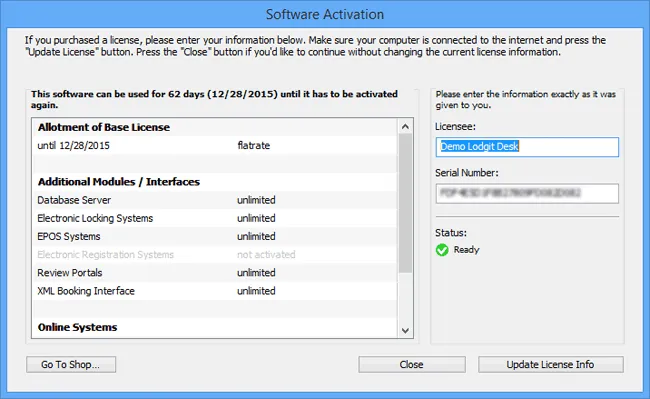This screenshot has width=650, height=399.
Task: Select the XML Booking Interface row
Action: [x=214, y=291]
